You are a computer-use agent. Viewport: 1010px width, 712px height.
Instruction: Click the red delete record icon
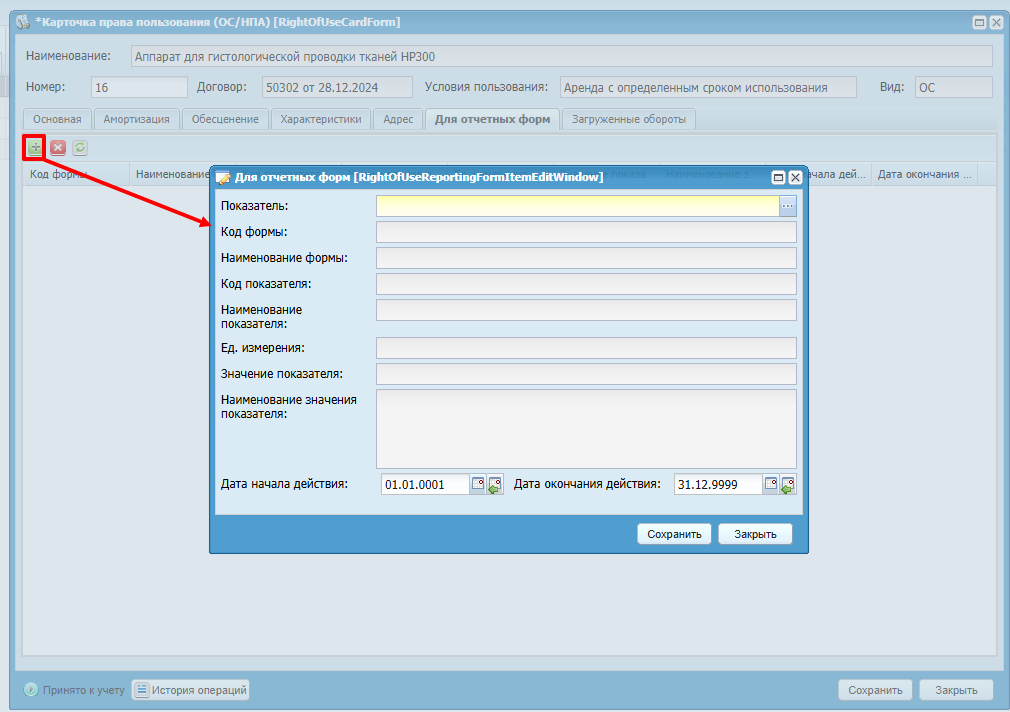tap(58, 147)
